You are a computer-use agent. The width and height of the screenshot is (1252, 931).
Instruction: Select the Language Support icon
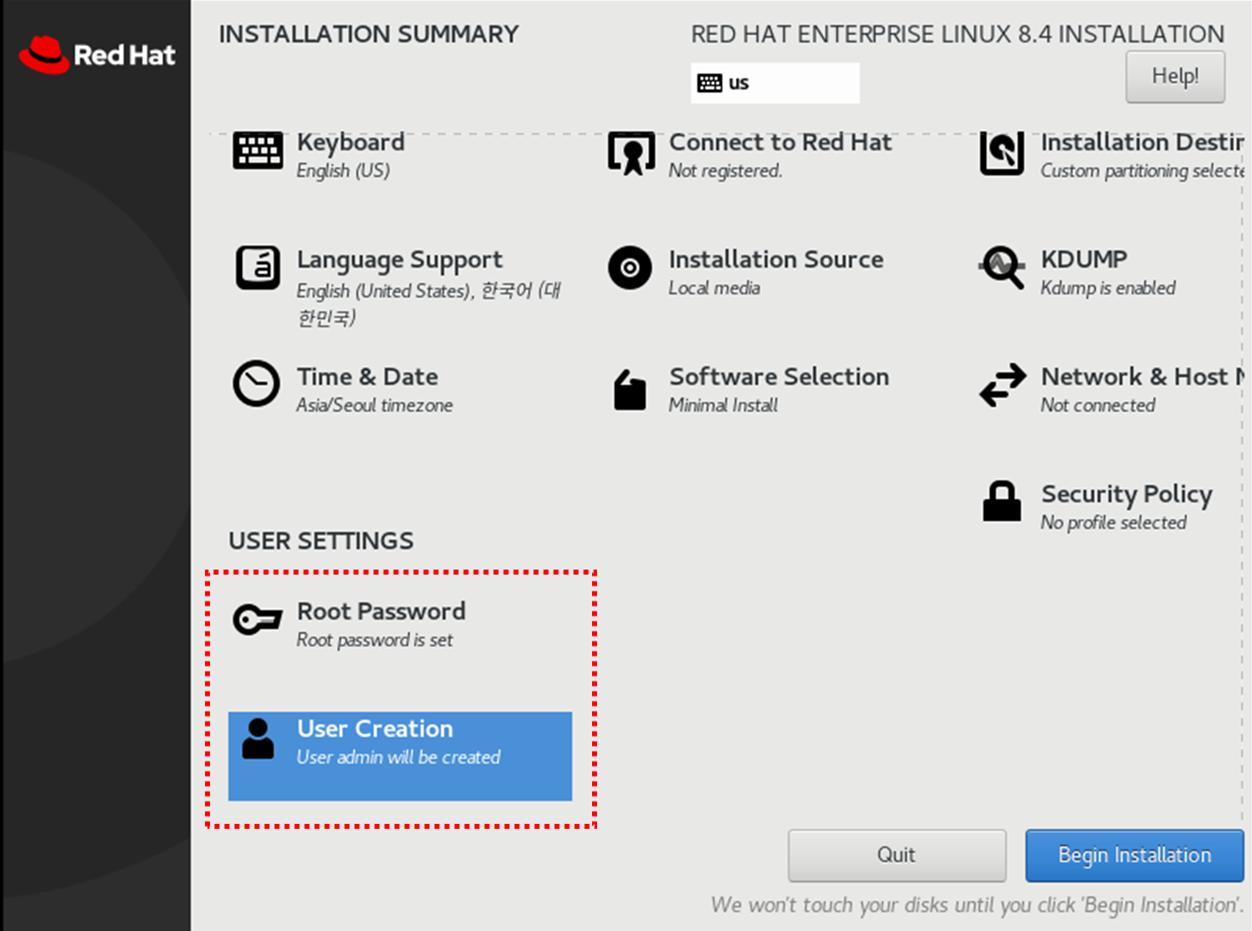257,268
